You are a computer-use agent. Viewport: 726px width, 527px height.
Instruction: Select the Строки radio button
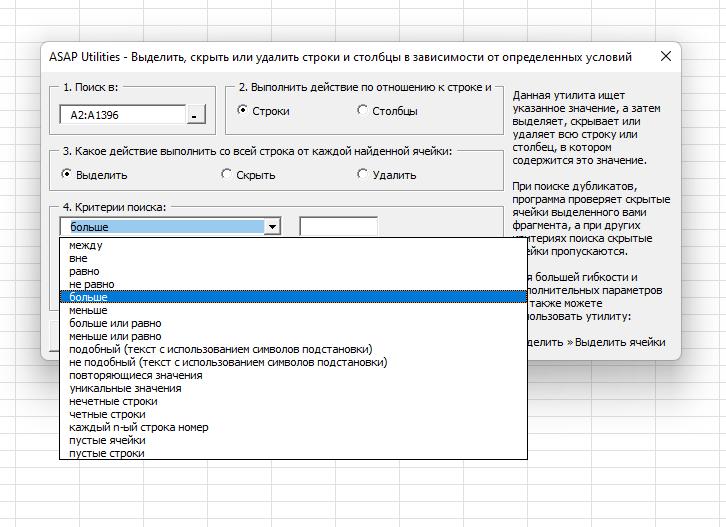pyautogui.click(x=243, y=111)
